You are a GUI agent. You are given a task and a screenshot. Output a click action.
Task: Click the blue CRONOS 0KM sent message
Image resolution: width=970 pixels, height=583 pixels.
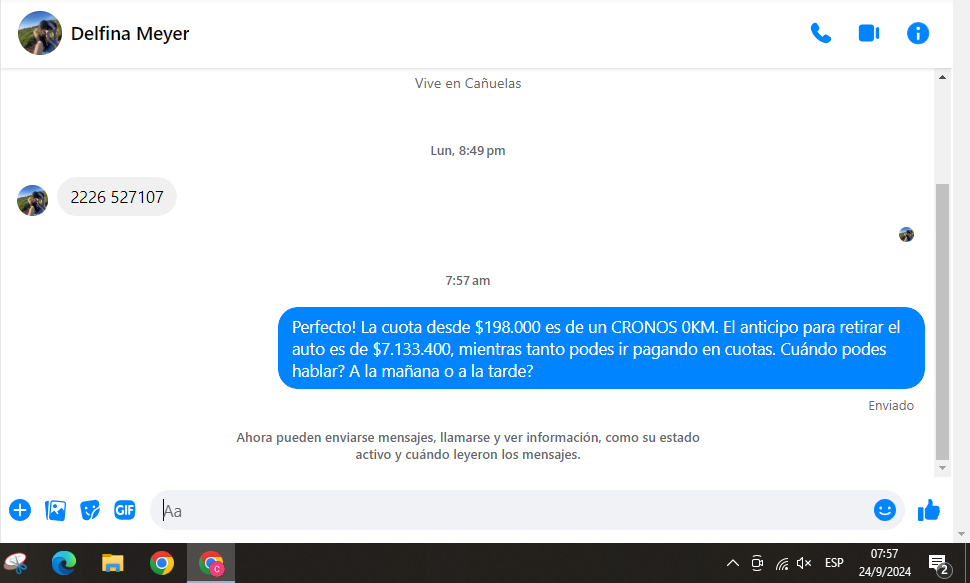[x=601, y=348]
